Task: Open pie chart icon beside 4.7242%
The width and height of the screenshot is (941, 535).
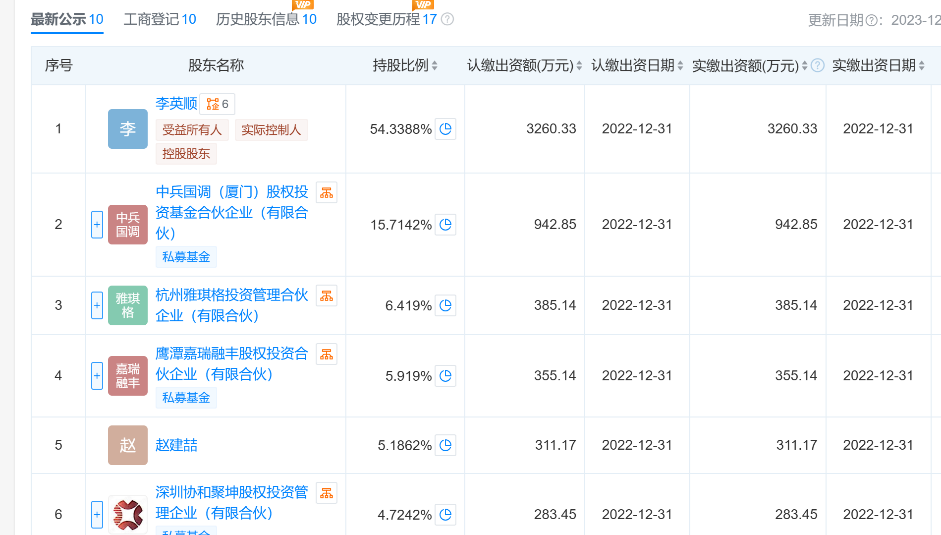Action: click(445, 515)
